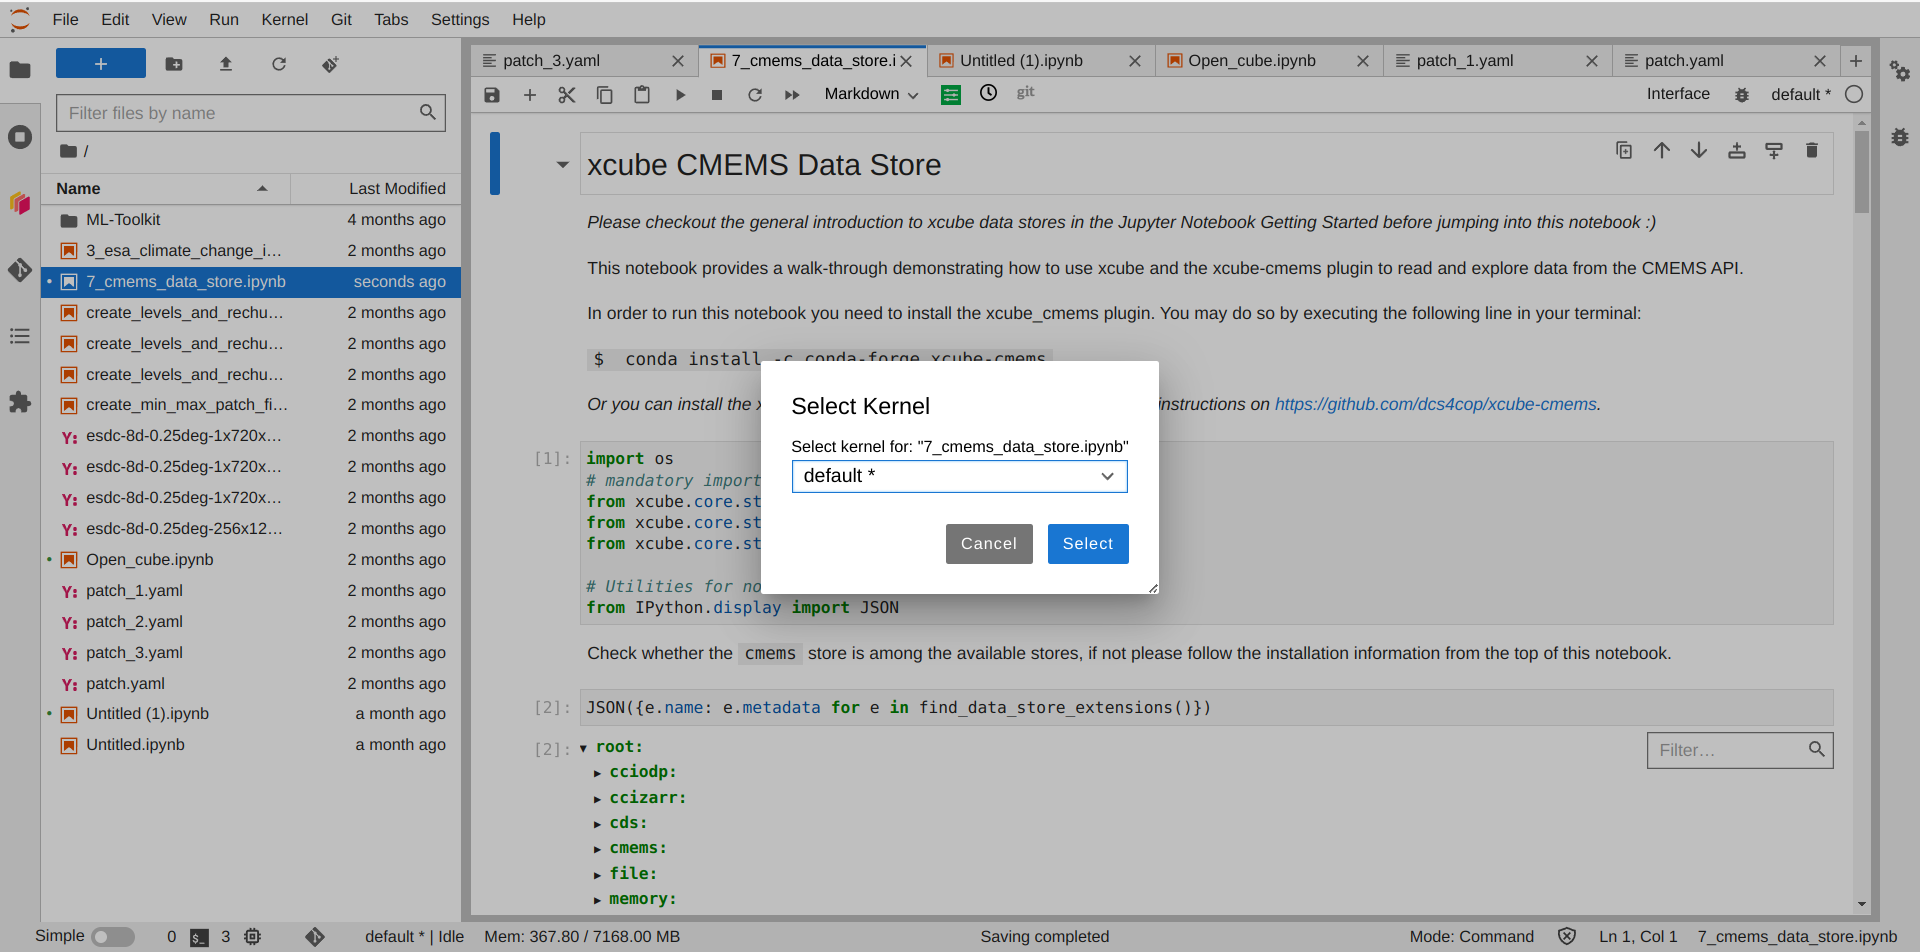Viewport: 1920px width, 952px height.
Task: Open the property inspector gears icon
Action: pyautogui.click(x=1900, y=71)
